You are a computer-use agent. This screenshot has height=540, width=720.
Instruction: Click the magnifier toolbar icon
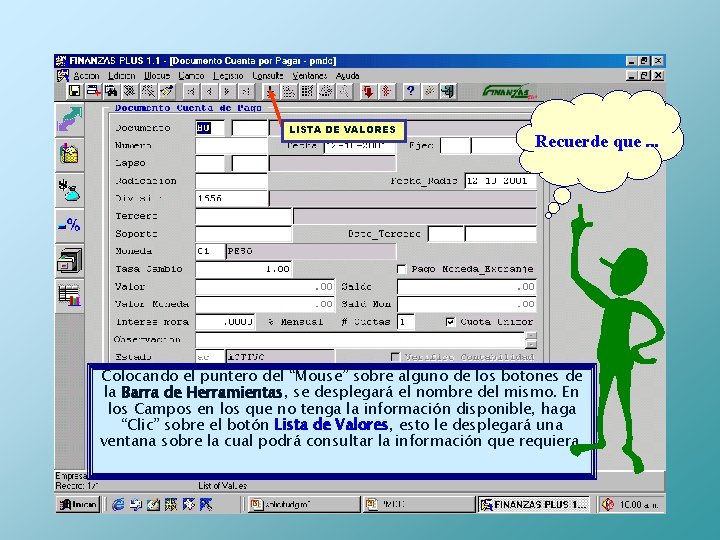coord(344,92)
